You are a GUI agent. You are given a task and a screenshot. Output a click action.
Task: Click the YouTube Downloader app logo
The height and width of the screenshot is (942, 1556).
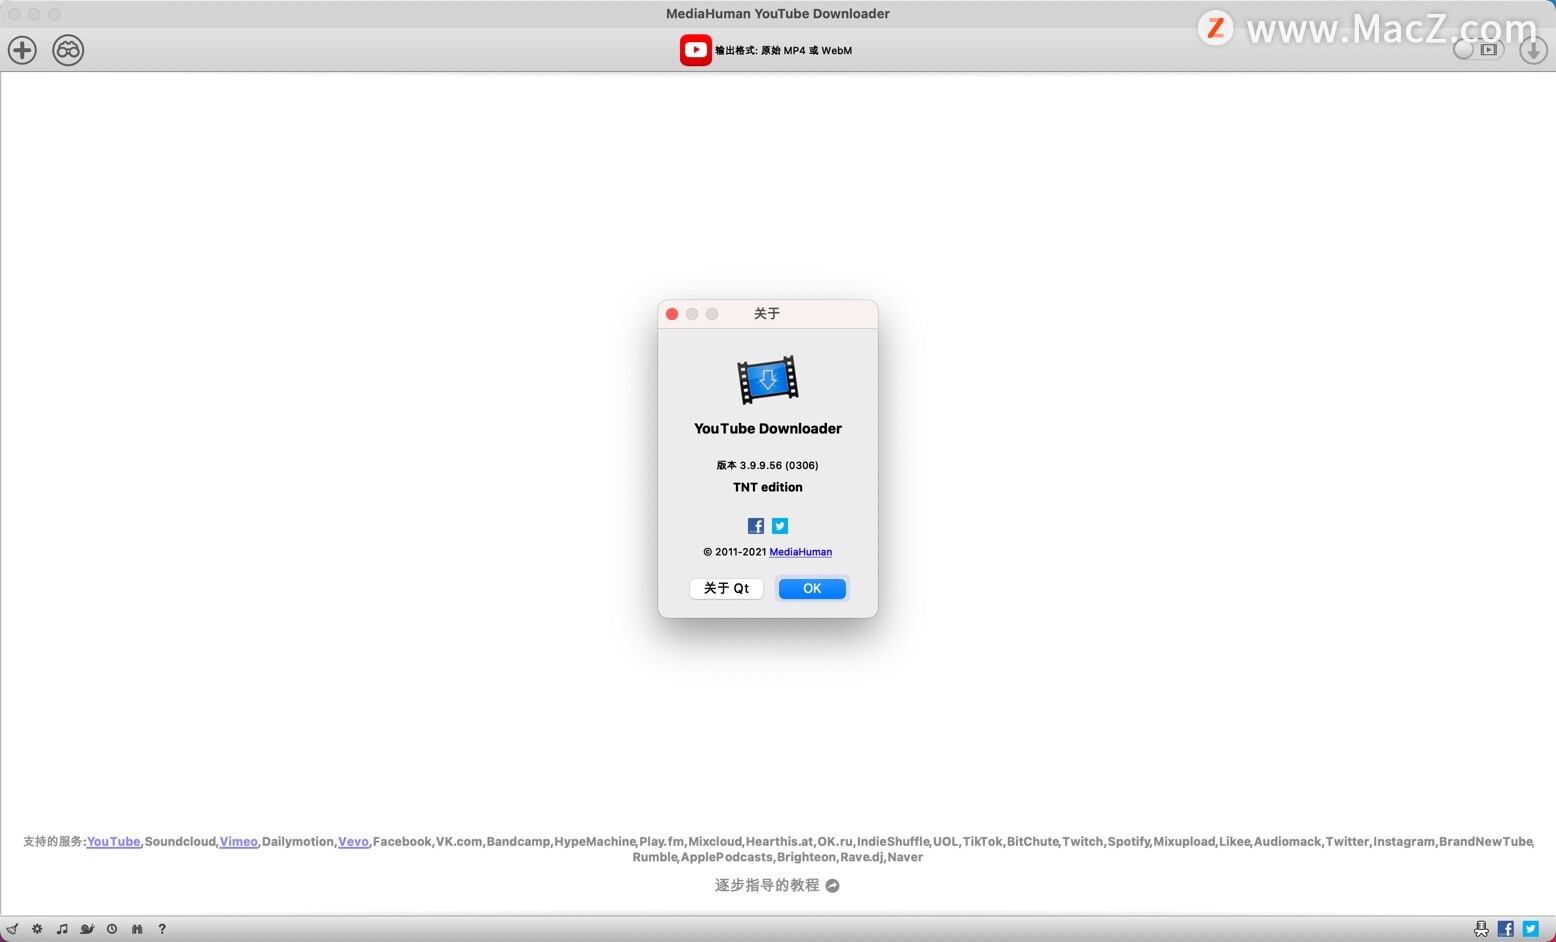[768, 380]
